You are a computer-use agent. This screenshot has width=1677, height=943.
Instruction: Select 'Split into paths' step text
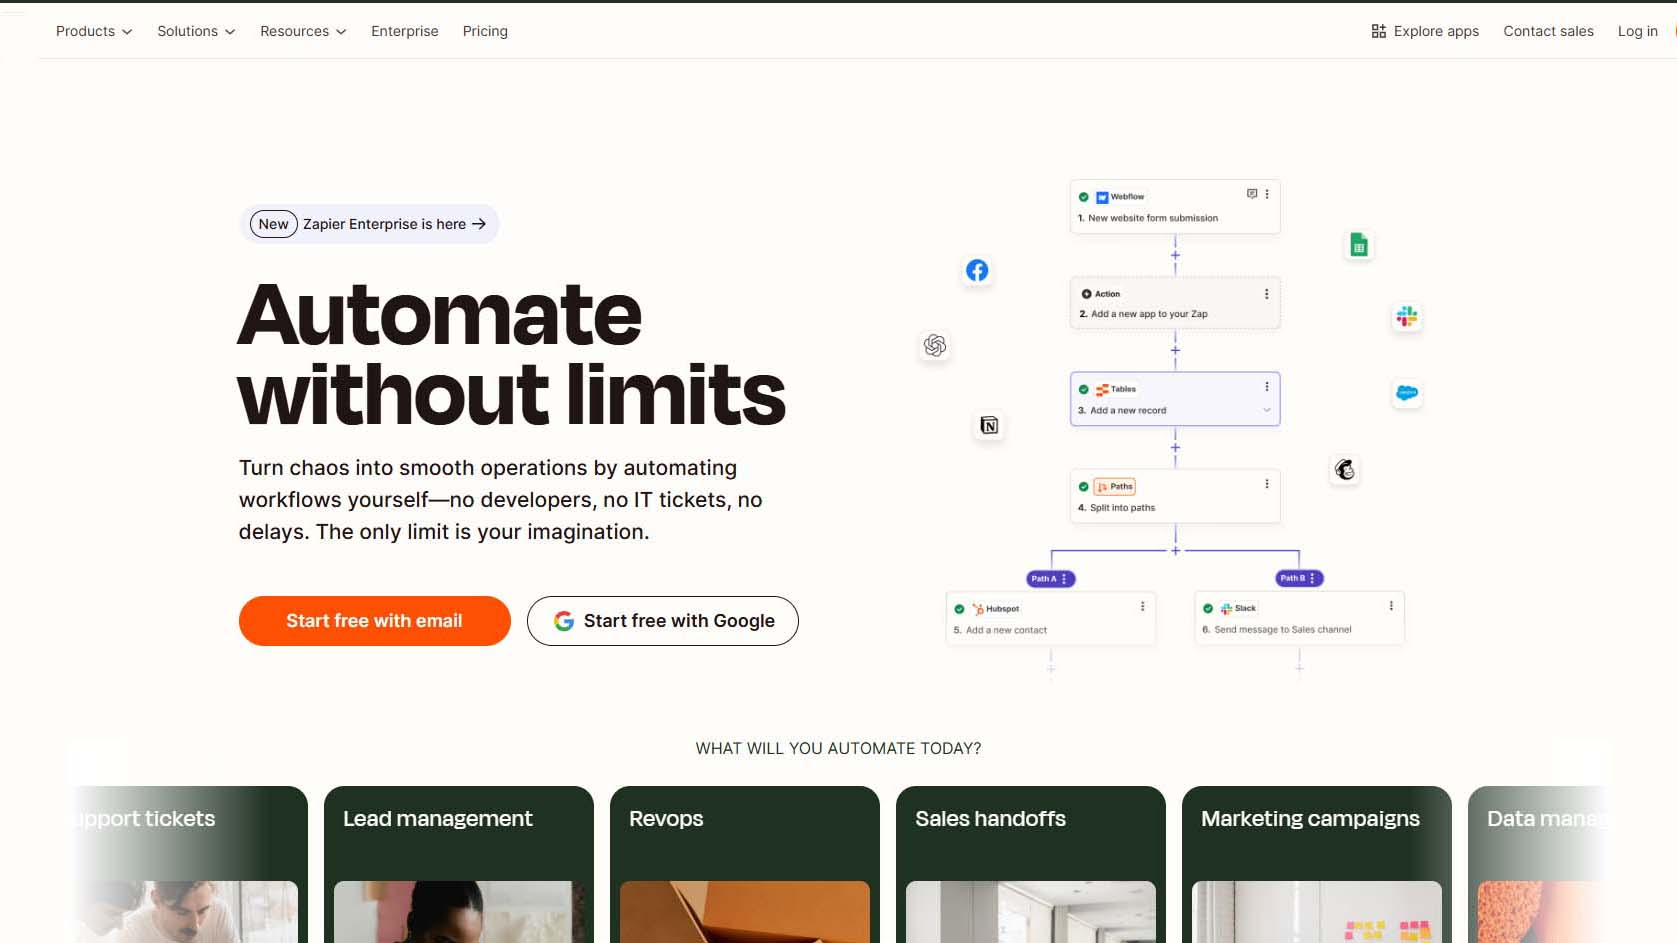point(1122,508)
